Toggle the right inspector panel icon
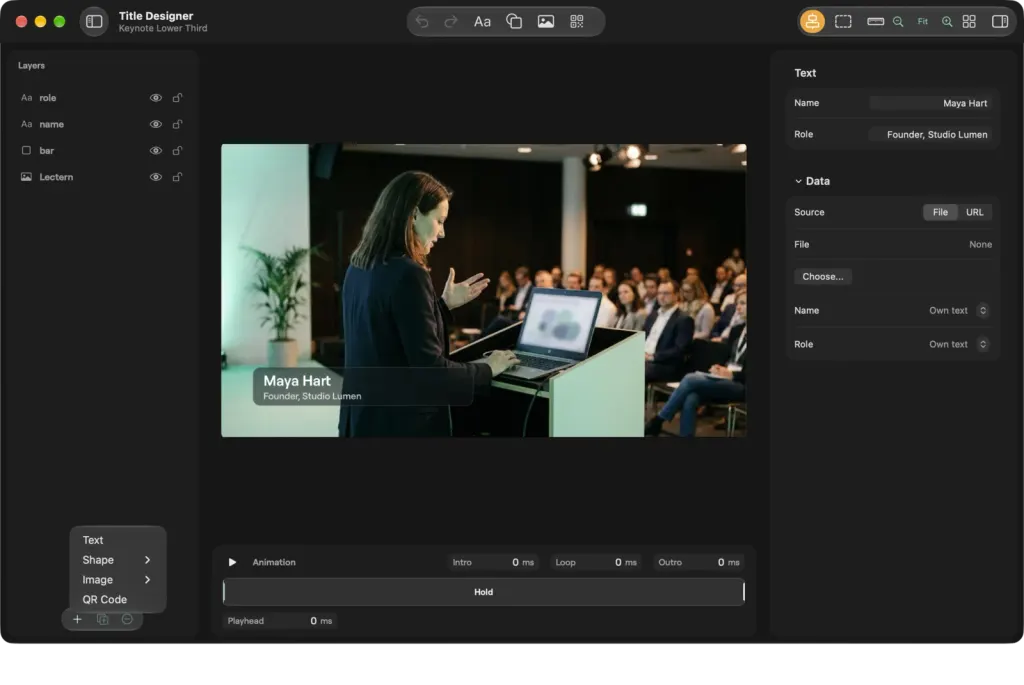This screenshot has width=1024, height=685. (1000, 22)
